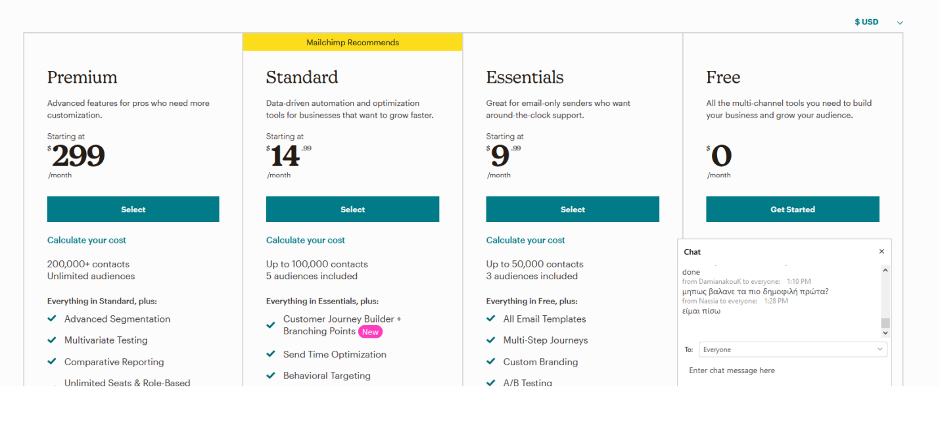This screenshot has width=940, height=428.
Task: Open Calculate your cost under Premium
Action: point(86,240)
